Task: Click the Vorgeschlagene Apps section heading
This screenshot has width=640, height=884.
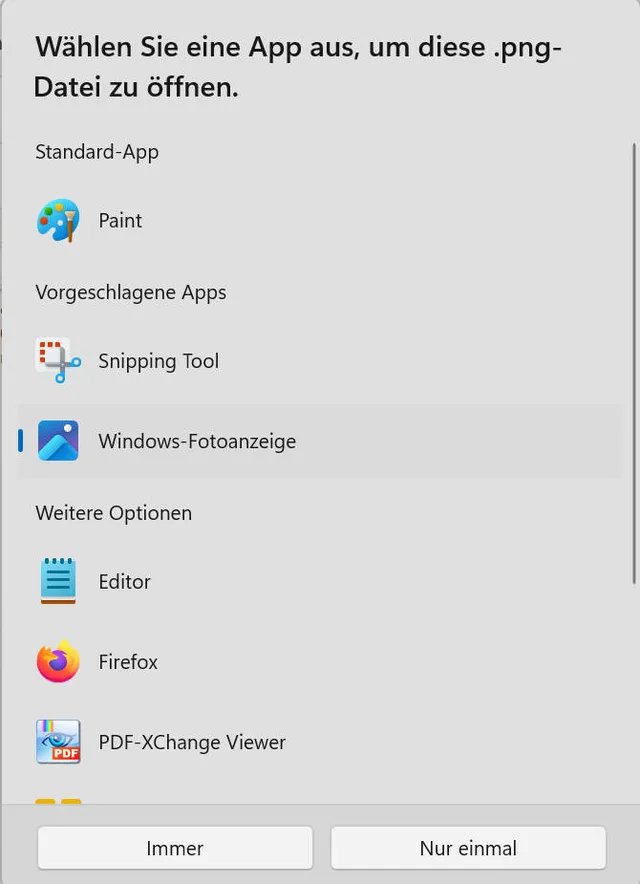Action: [x=131, y=292]
